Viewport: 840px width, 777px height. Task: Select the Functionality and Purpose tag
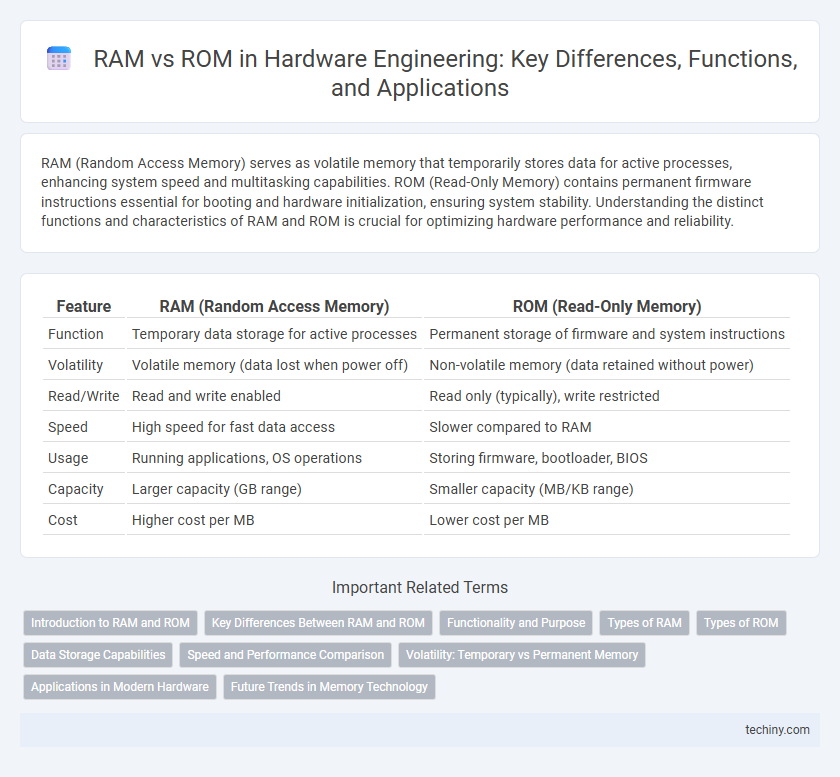pos(516,623)
